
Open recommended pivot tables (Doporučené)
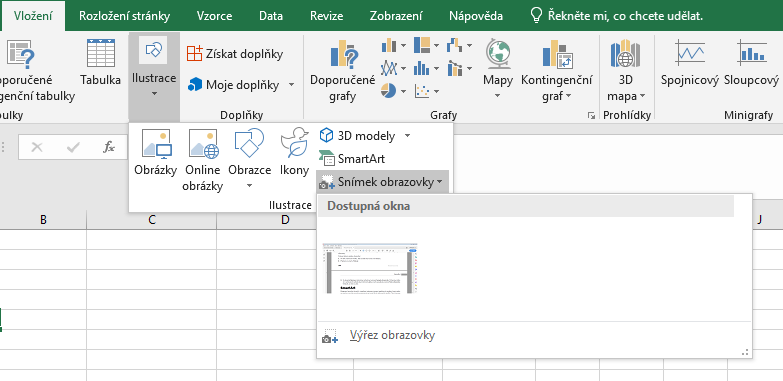26,70
